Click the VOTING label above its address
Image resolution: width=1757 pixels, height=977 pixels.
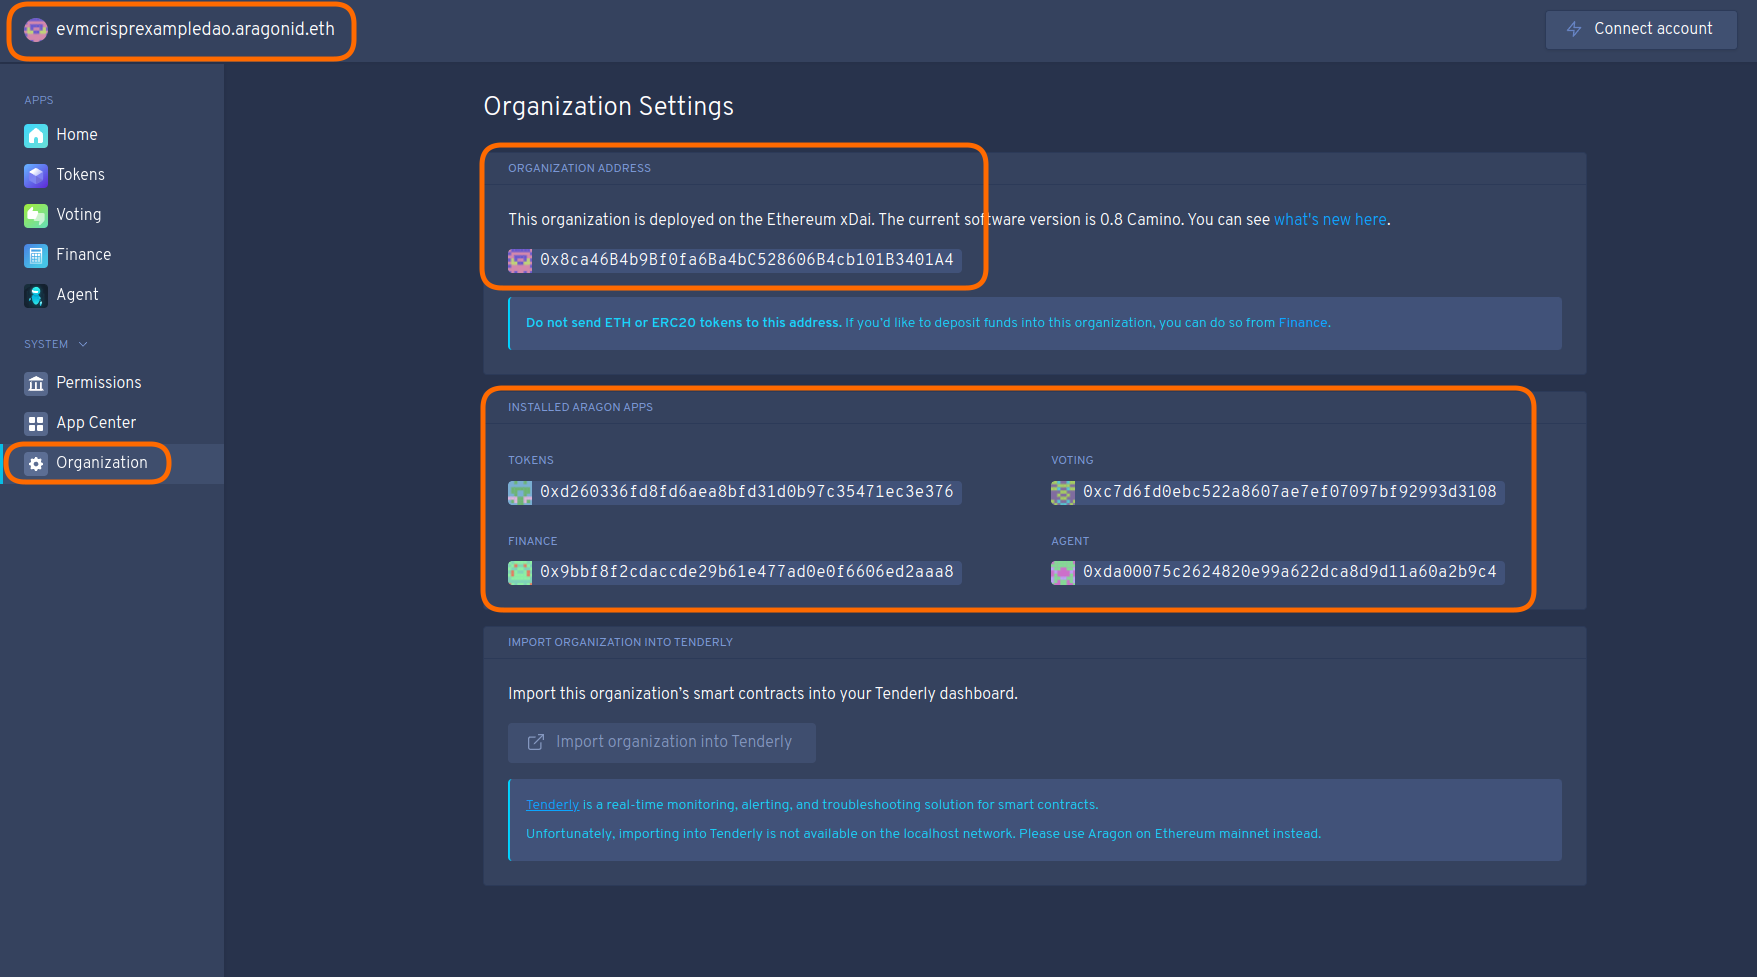1072,460
